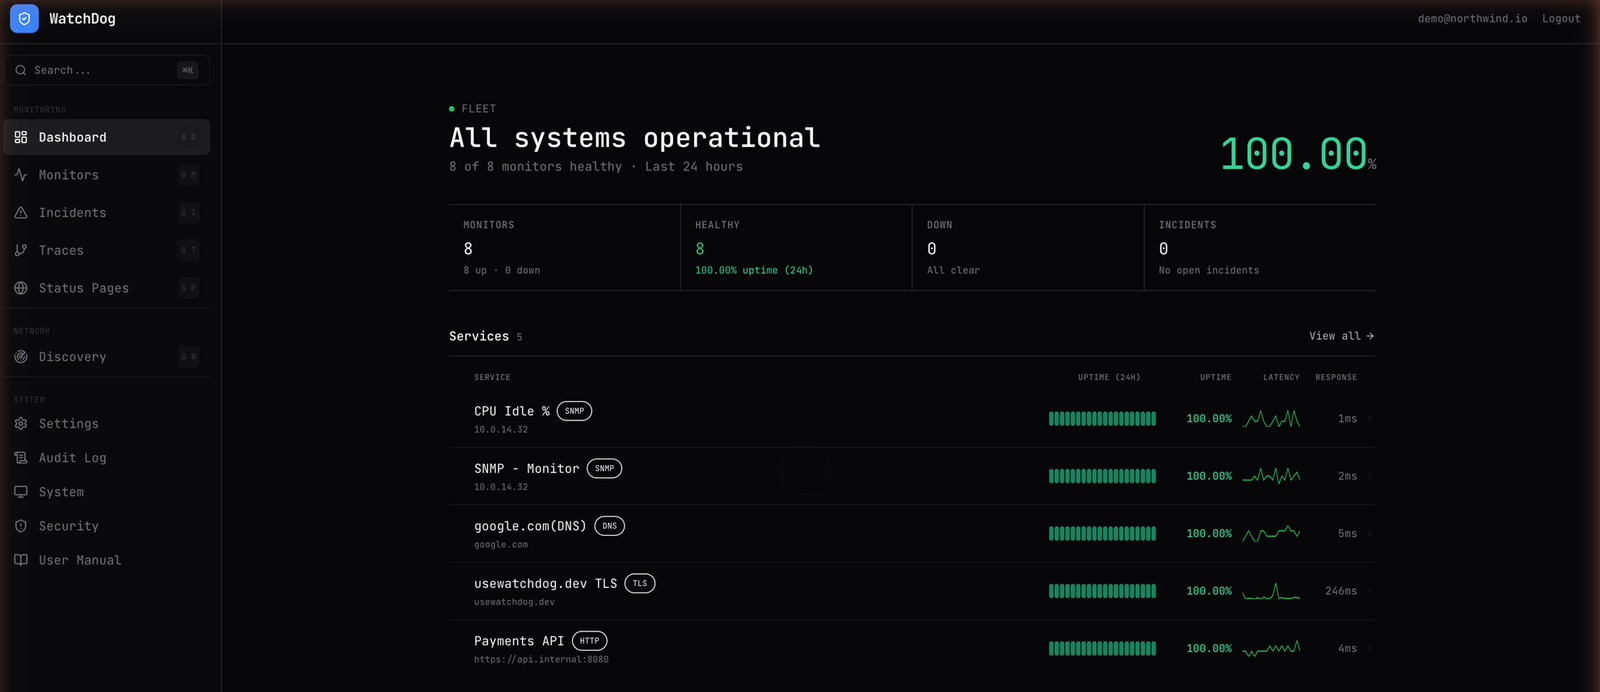
Task: Click the latency sparkline for google.com(DNS)
Action: 1271,534
